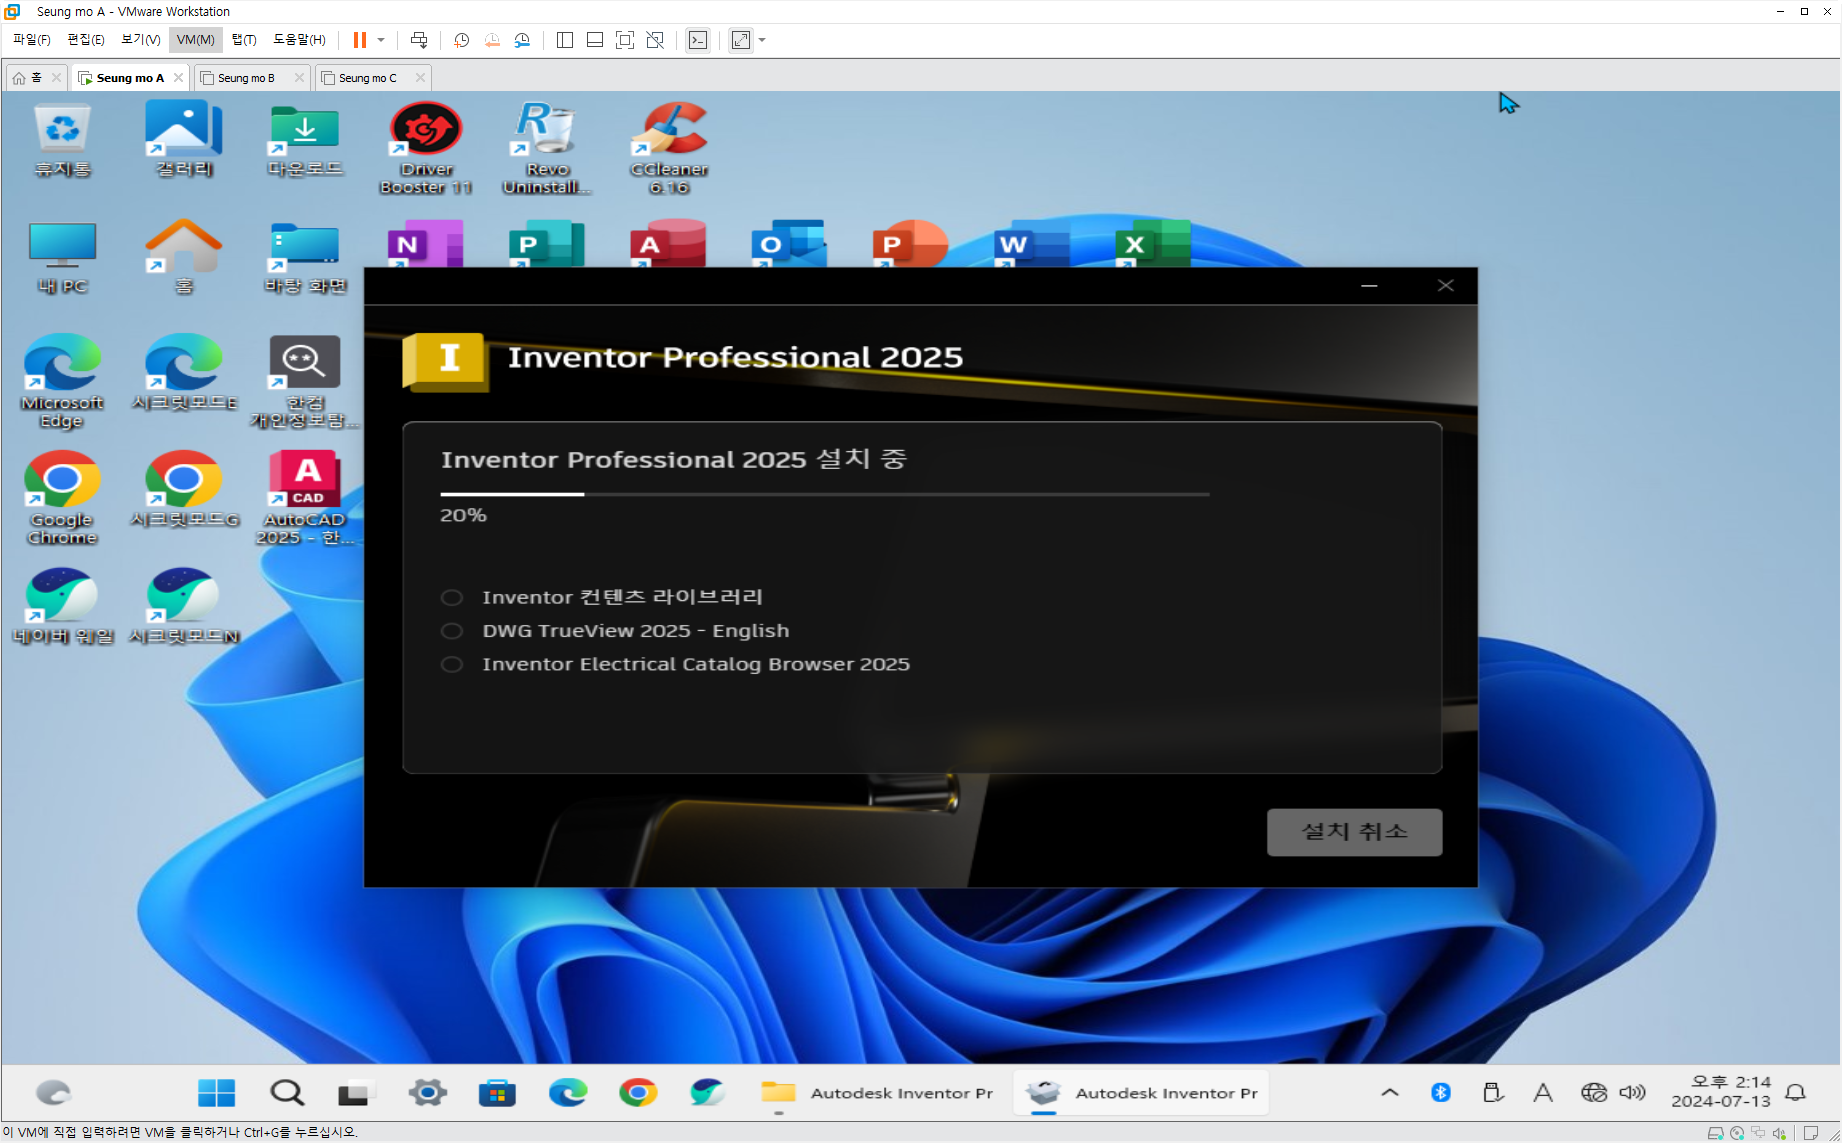Screen dimensions: 1842x1143
Task: Toggle the thumbnail bar icon
Action: point(595,40)
